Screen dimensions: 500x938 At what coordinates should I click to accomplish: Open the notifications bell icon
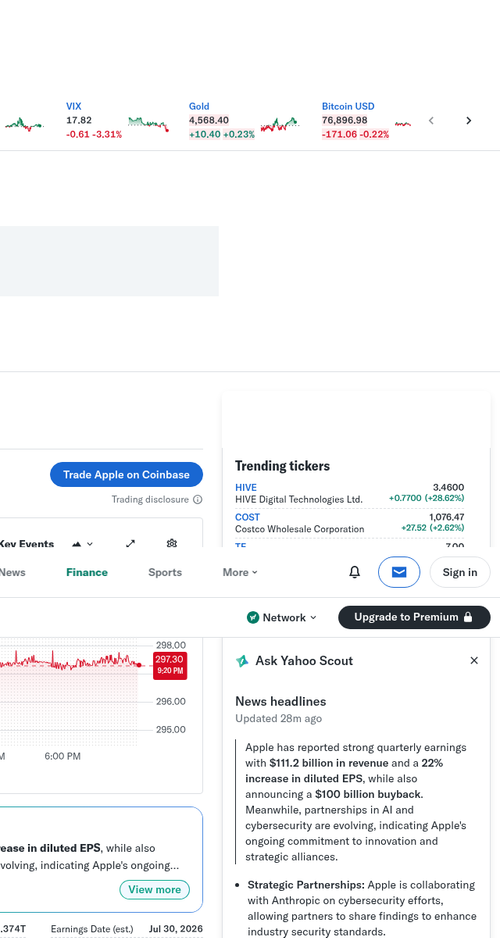click(x=355, y=572)
